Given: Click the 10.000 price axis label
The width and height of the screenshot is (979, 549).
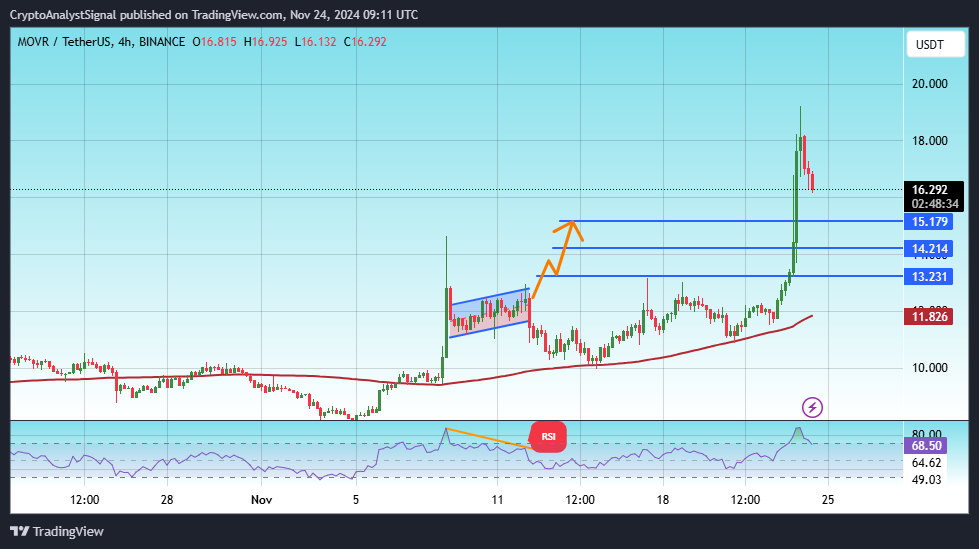Looking at the screenshot, I should pos(930,367).
